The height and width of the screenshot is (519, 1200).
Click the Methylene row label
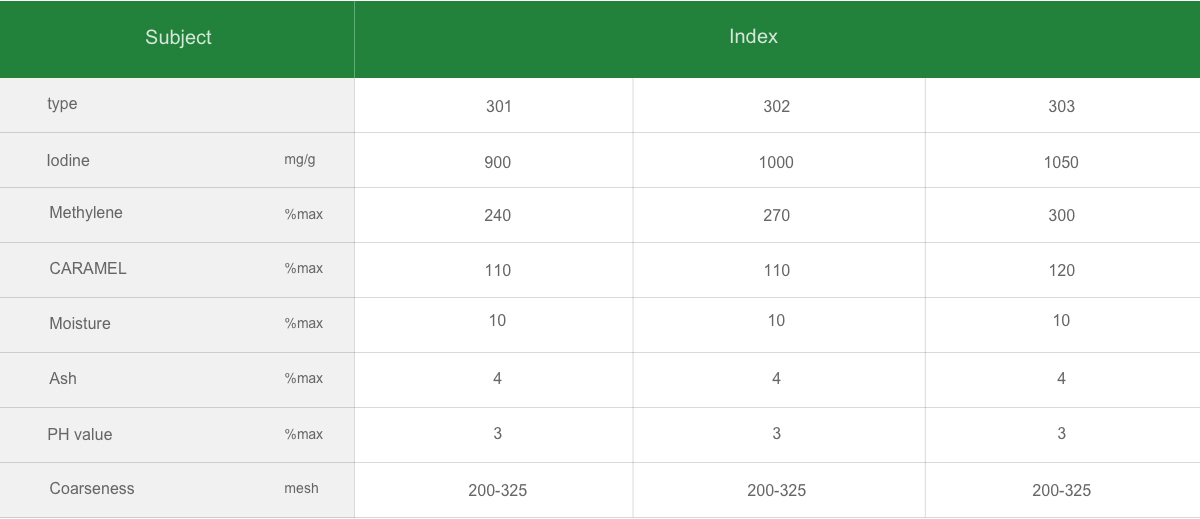(86, 213)
